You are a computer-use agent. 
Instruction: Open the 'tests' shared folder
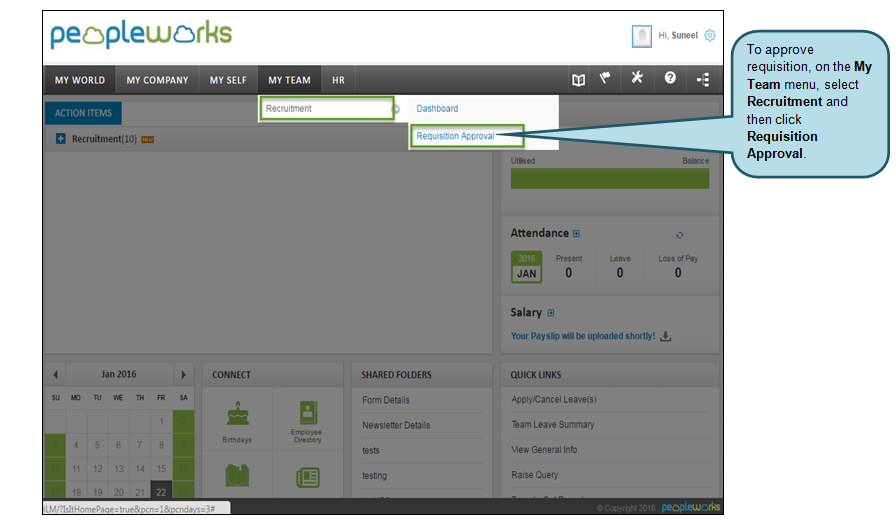tap(371, 450)
